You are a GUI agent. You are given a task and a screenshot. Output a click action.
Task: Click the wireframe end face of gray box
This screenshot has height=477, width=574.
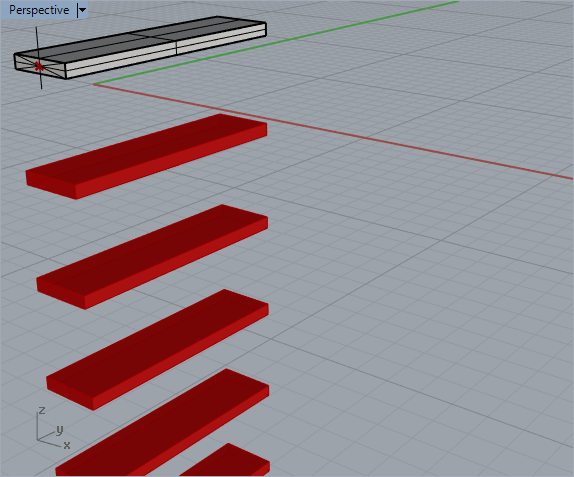[40, 66]
